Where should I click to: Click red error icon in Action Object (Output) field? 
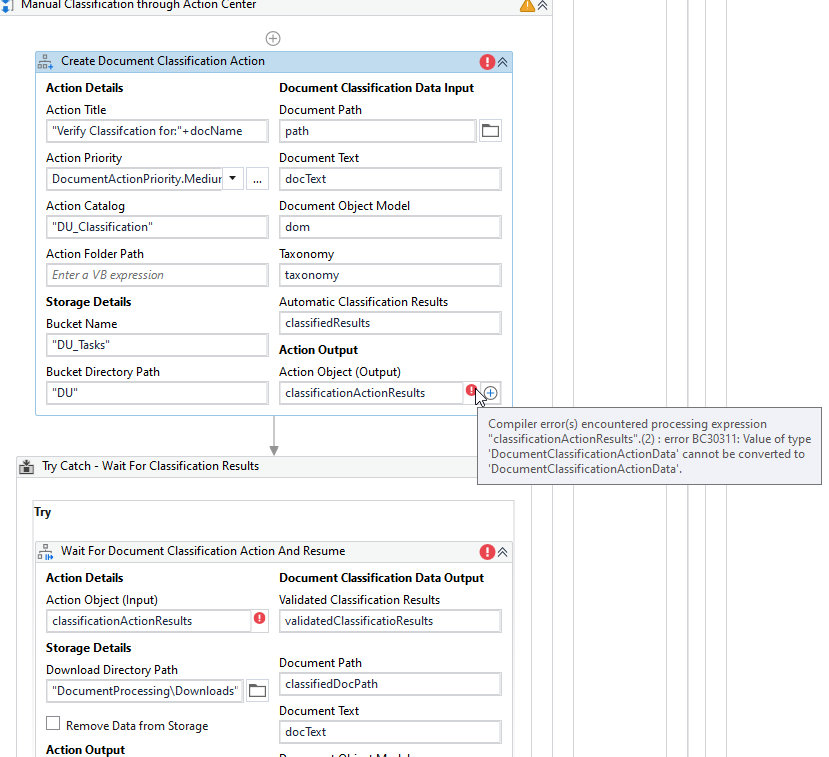pos(471,390)
